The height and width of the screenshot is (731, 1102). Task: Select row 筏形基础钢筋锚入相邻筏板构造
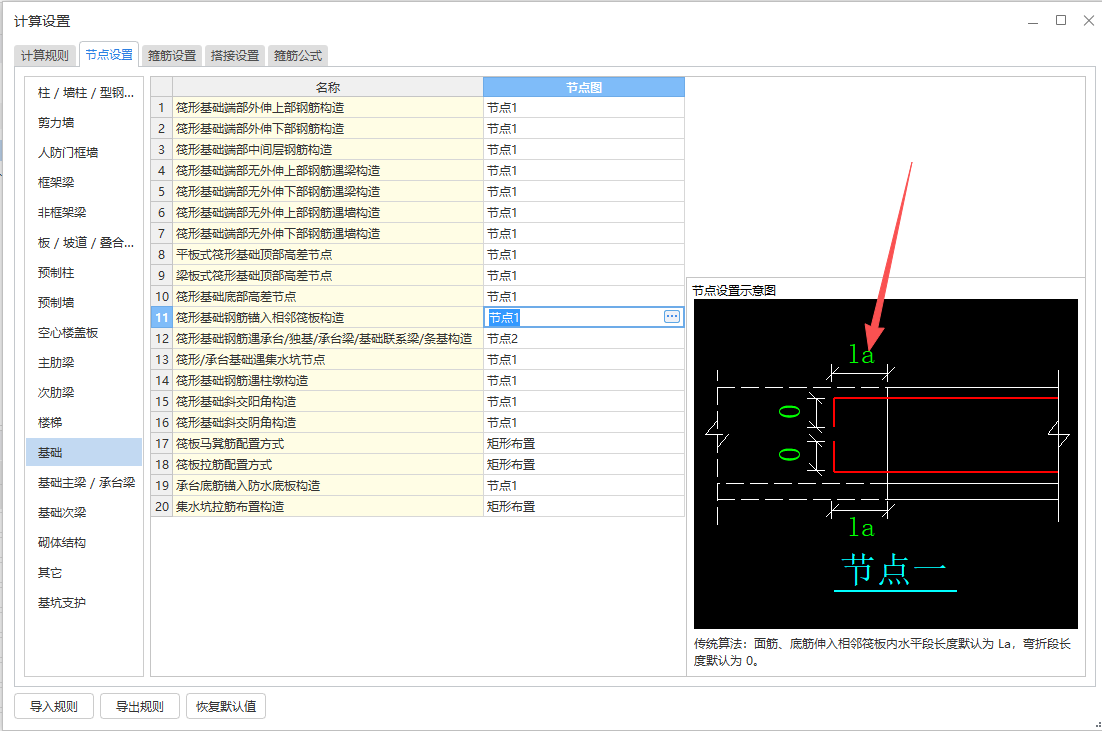tap(328, 318)
